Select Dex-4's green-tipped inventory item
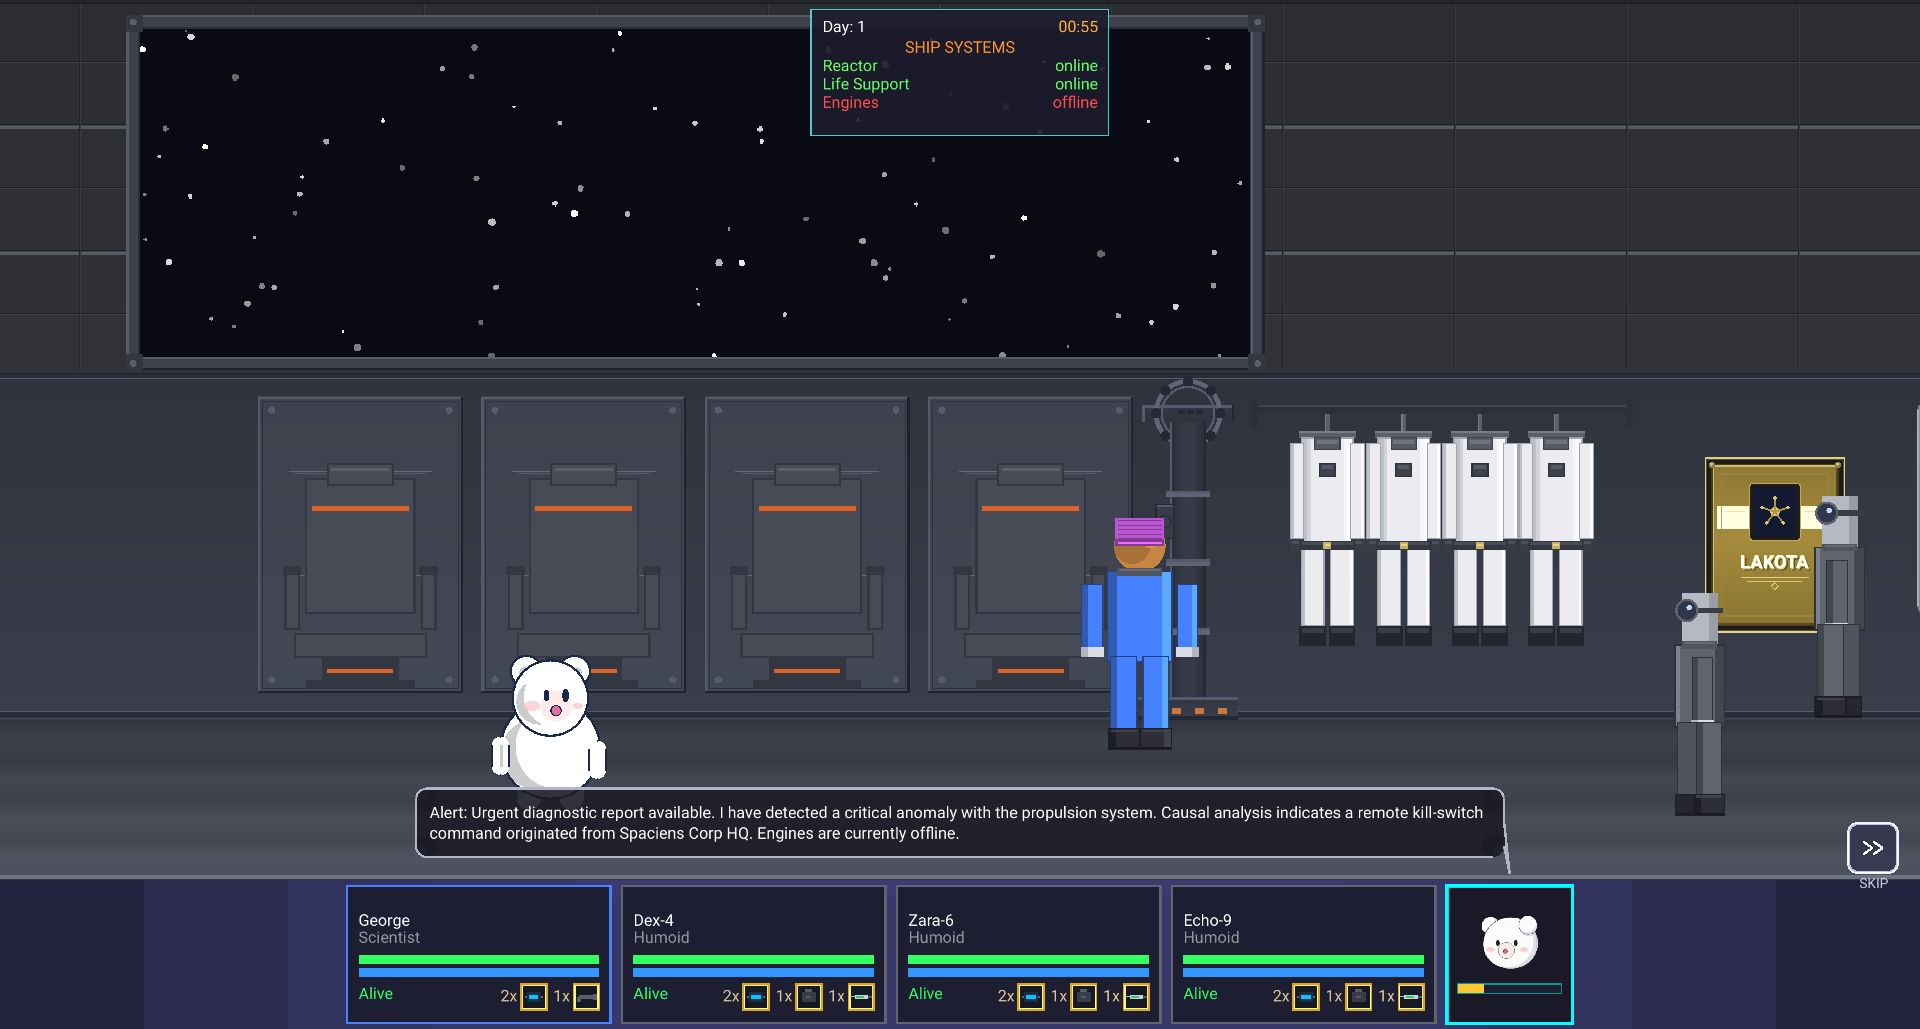The image size is (1920, 1029). [862, 997]
